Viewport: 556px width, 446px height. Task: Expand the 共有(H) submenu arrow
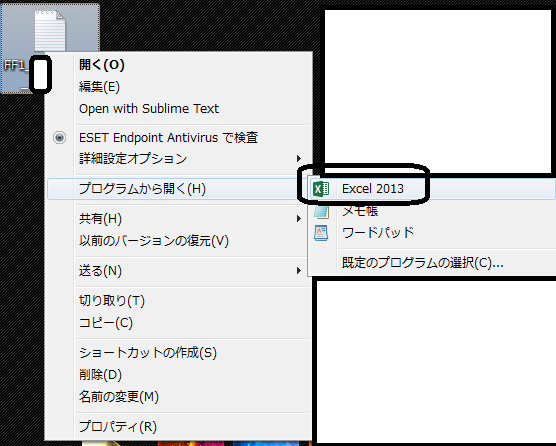(x=299, y=219)
